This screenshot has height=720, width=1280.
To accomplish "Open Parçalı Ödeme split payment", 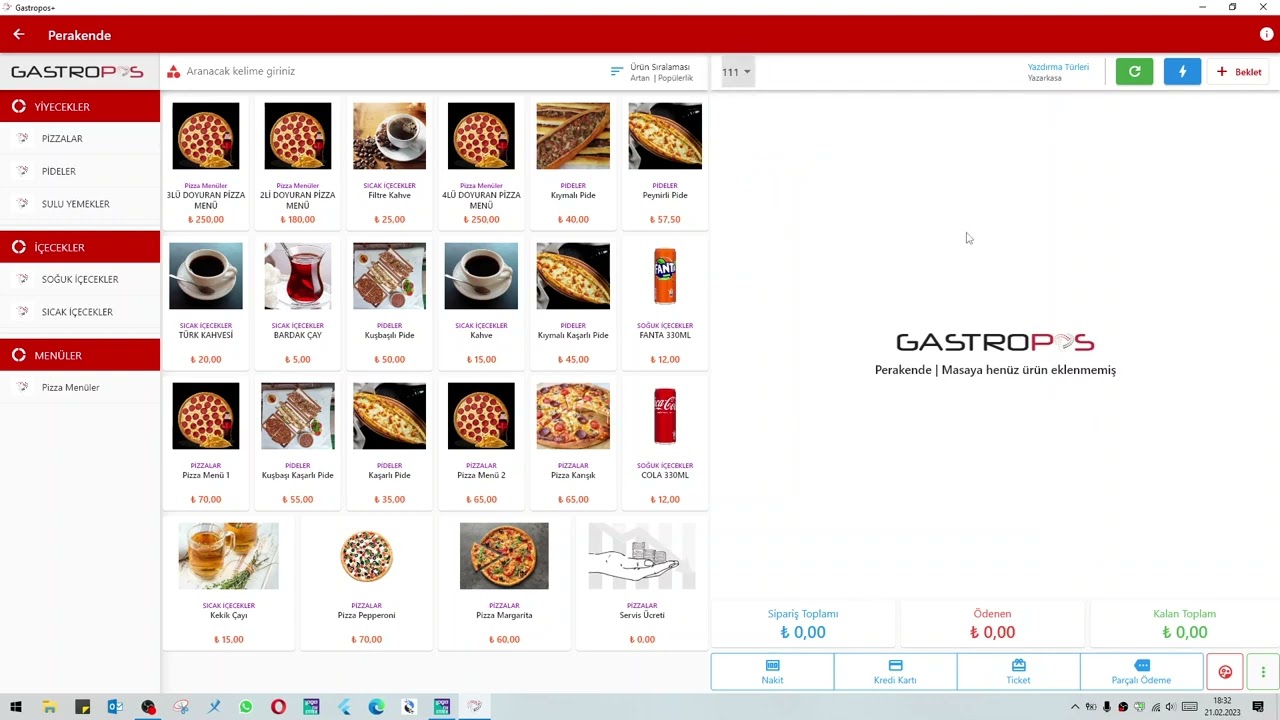I will coord(1141,672).
